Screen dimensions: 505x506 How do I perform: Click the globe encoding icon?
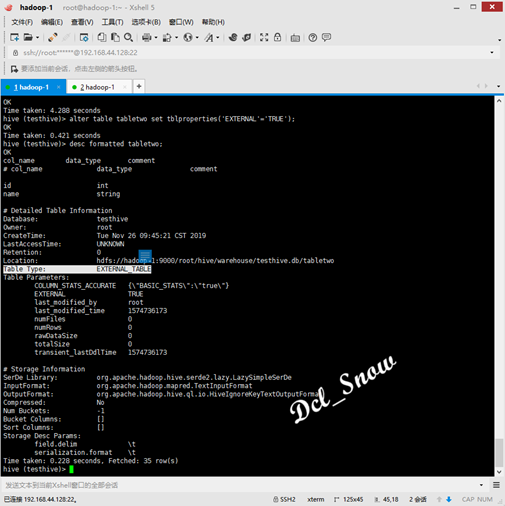(x=188, y=37)
